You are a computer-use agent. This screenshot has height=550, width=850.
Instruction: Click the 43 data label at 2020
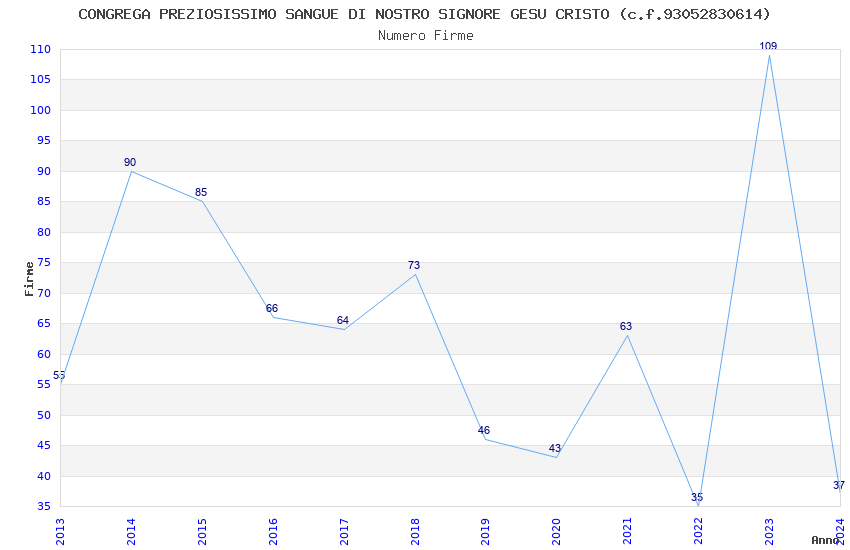coord(555,448)
